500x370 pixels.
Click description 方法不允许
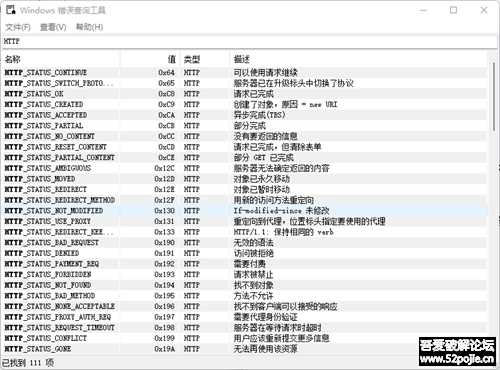click(x=253, y=296)
